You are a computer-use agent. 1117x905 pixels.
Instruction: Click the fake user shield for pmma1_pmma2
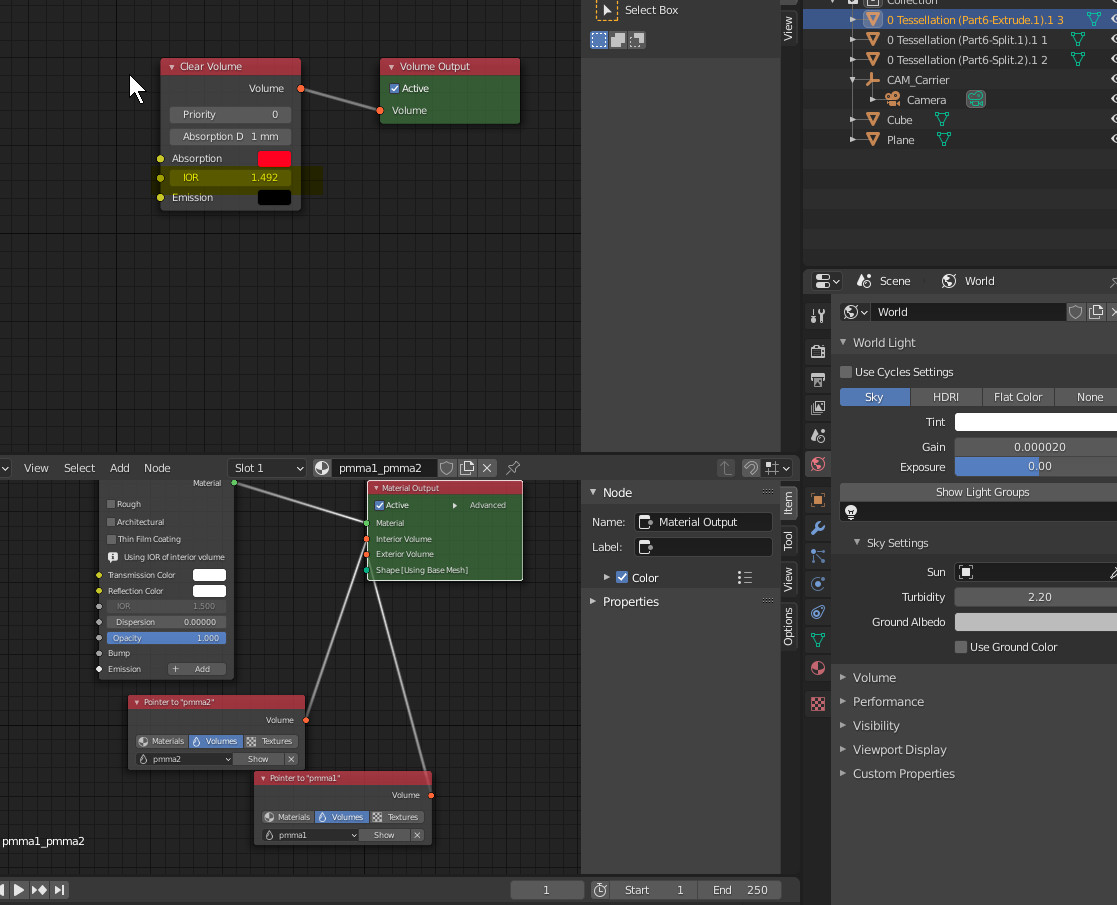[x=447, y=468]
